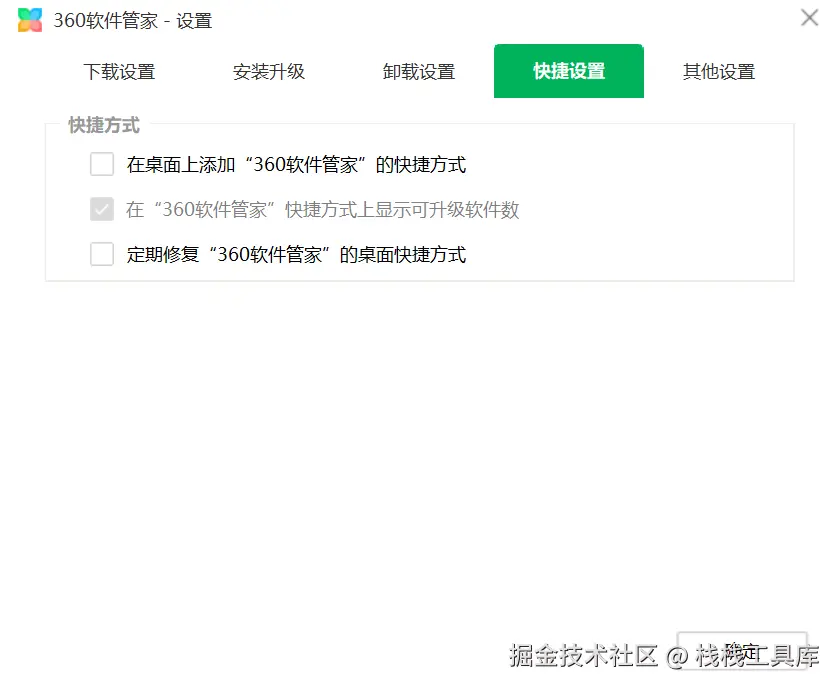
Task: Switch to the 安装升级 tab
Action: [x=269, y=71]
